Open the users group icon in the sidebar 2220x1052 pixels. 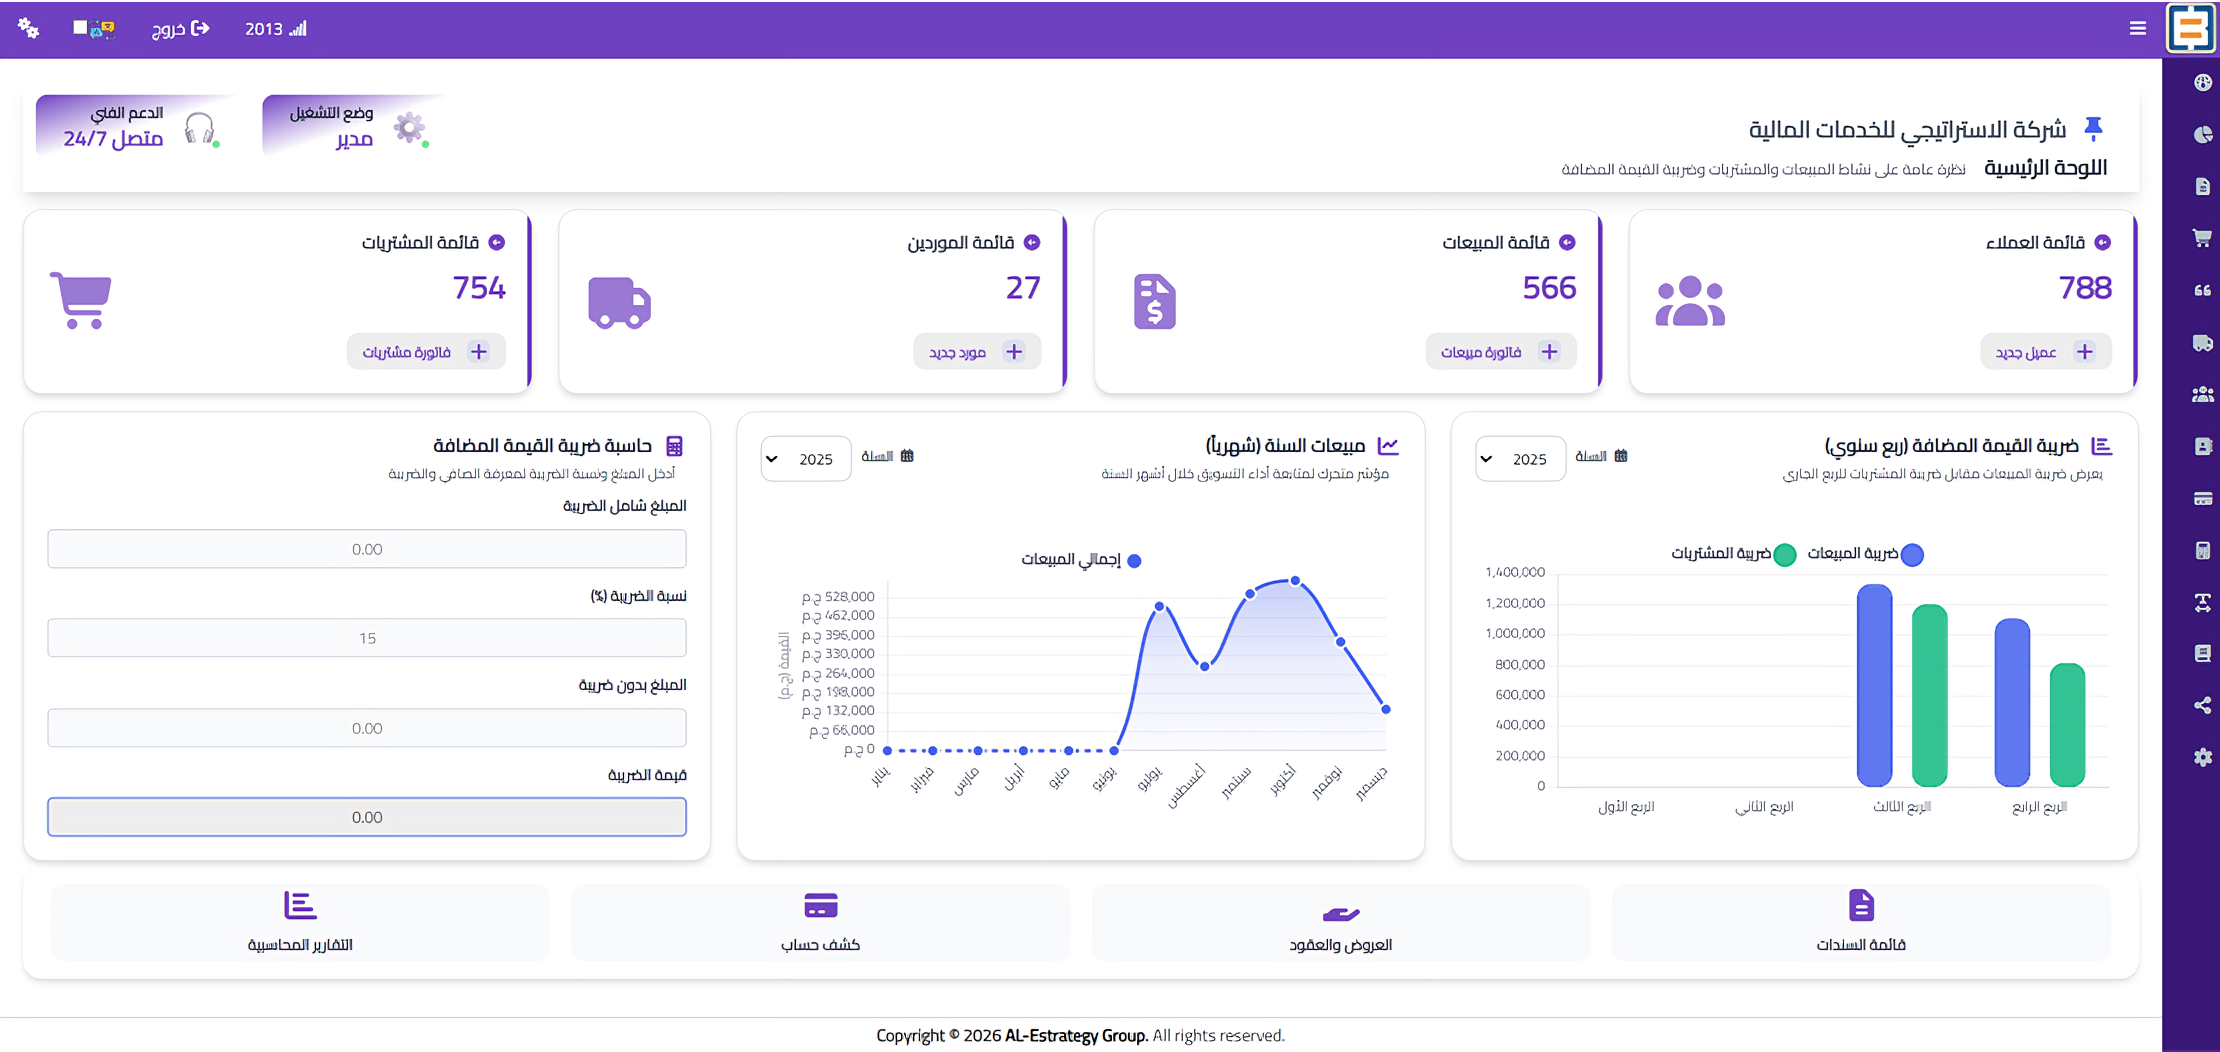[x=2202, y=394]
